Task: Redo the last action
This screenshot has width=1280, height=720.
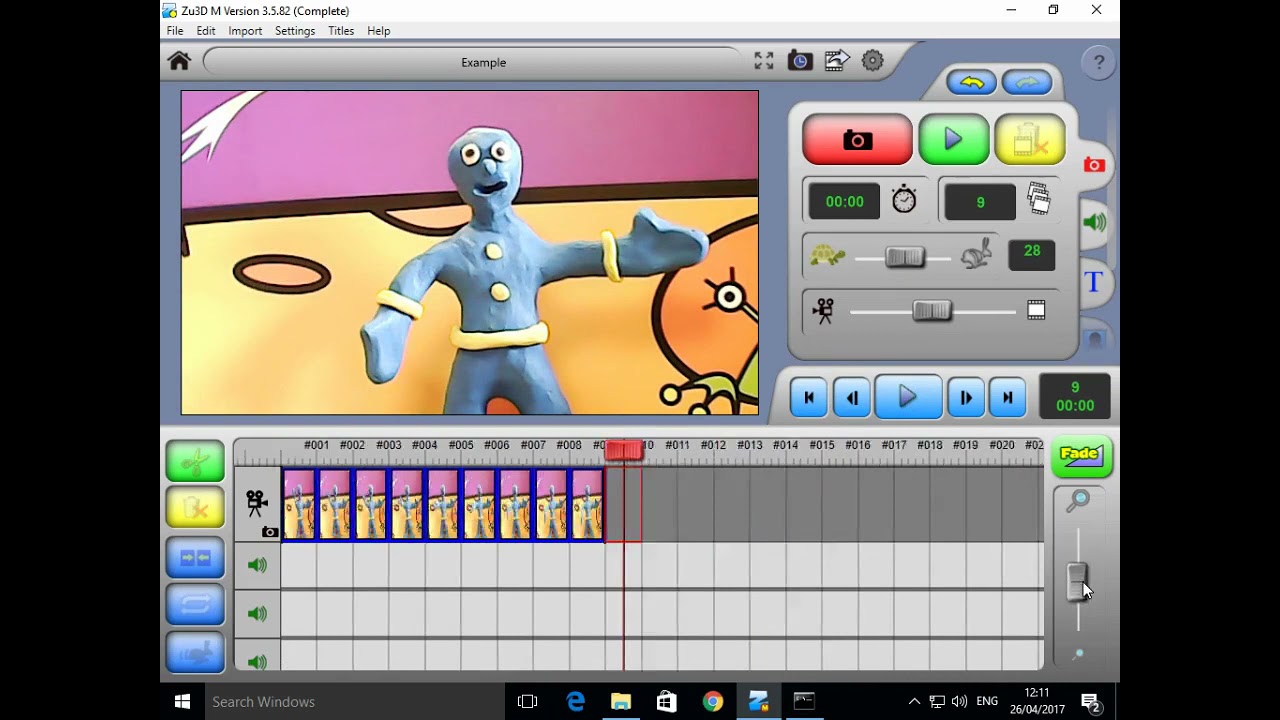Action: point(1027,83)
